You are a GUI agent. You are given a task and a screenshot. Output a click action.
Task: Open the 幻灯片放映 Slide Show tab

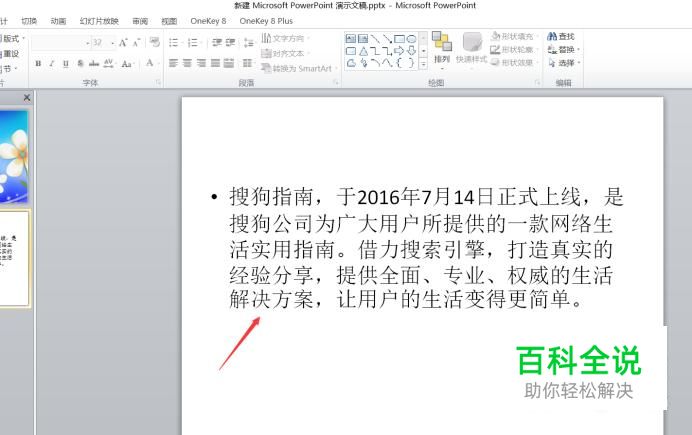point(99,21)
